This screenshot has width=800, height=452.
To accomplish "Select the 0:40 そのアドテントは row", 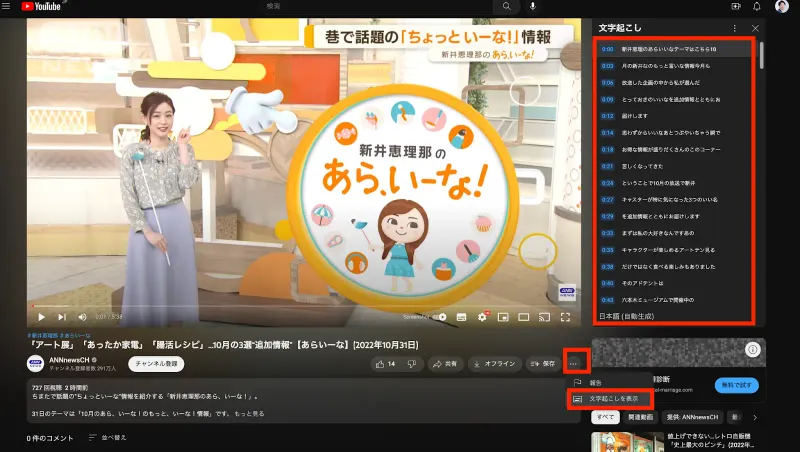I will pyautogui.click(x=674, y=283).
